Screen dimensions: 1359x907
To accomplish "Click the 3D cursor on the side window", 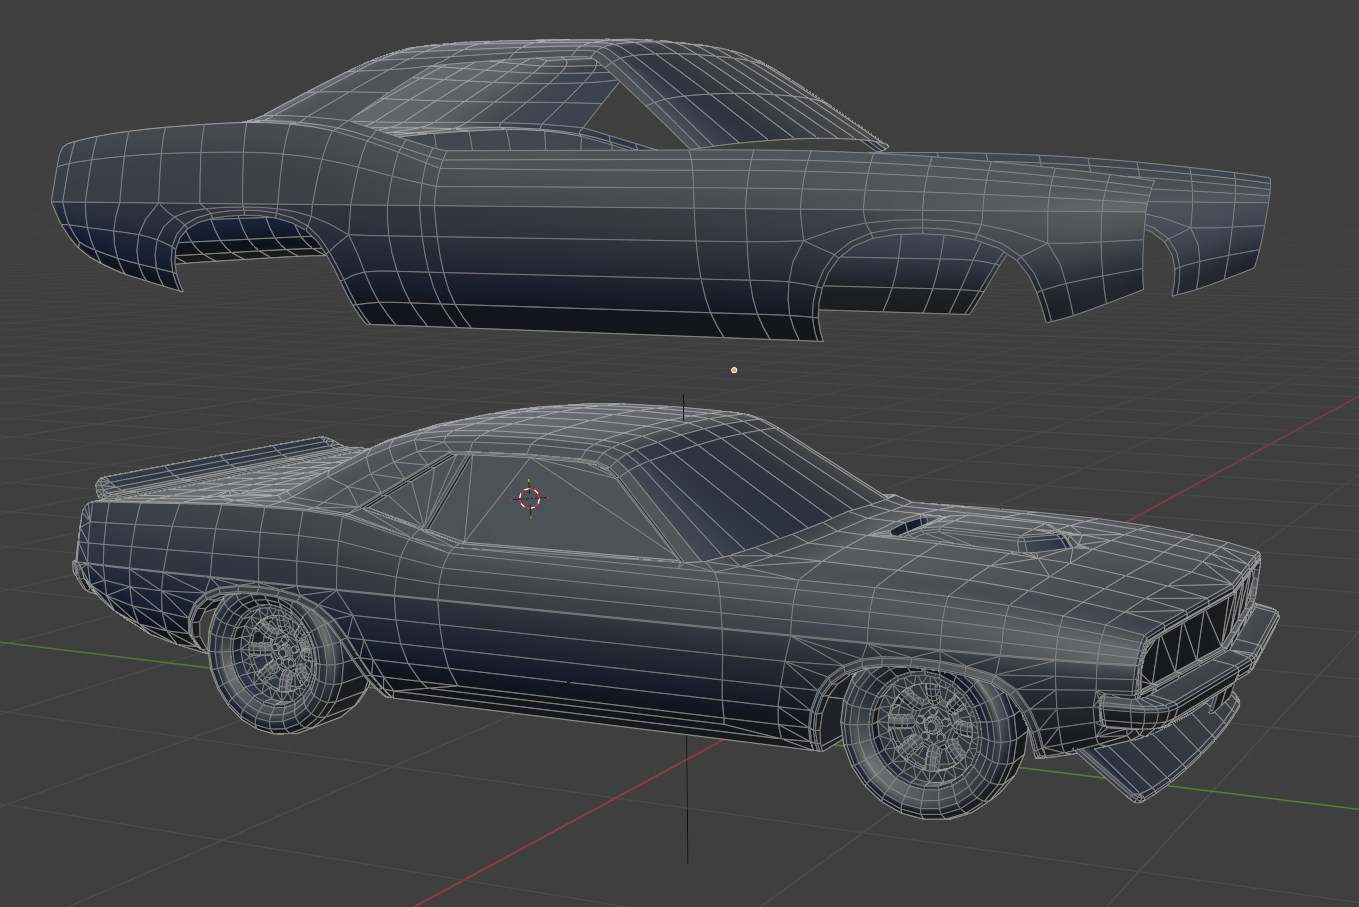I will [530, 498].
